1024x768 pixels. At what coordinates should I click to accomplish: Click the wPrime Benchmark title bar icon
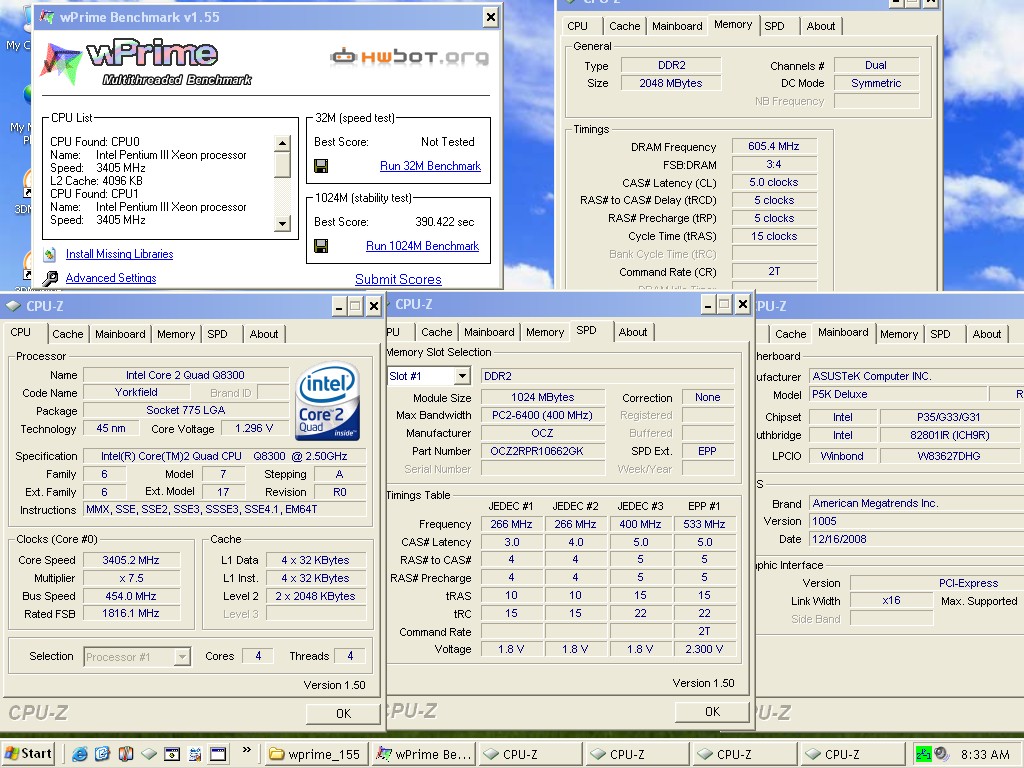[x=47, y=17]
